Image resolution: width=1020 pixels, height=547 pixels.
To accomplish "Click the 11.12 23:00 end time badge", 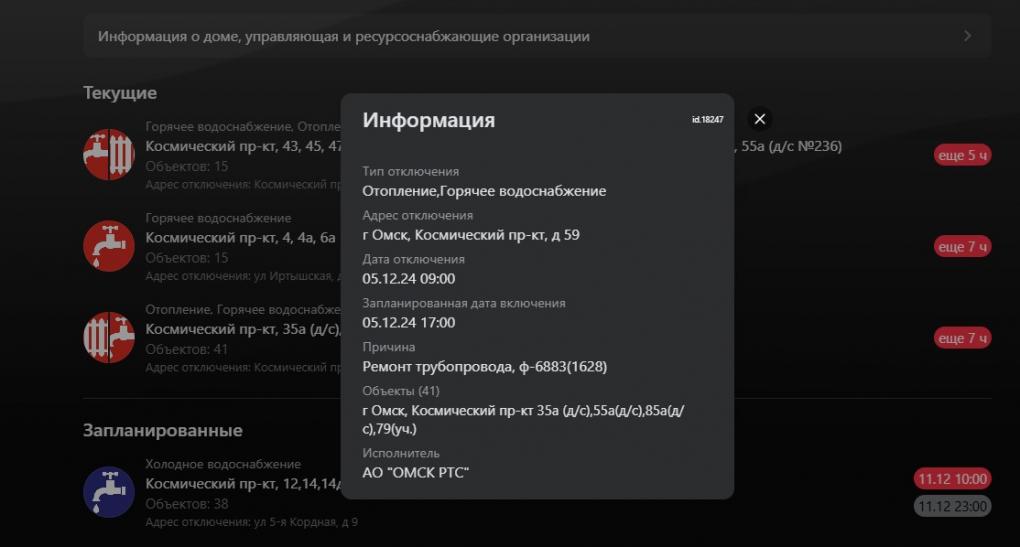I will click(952, 506).
